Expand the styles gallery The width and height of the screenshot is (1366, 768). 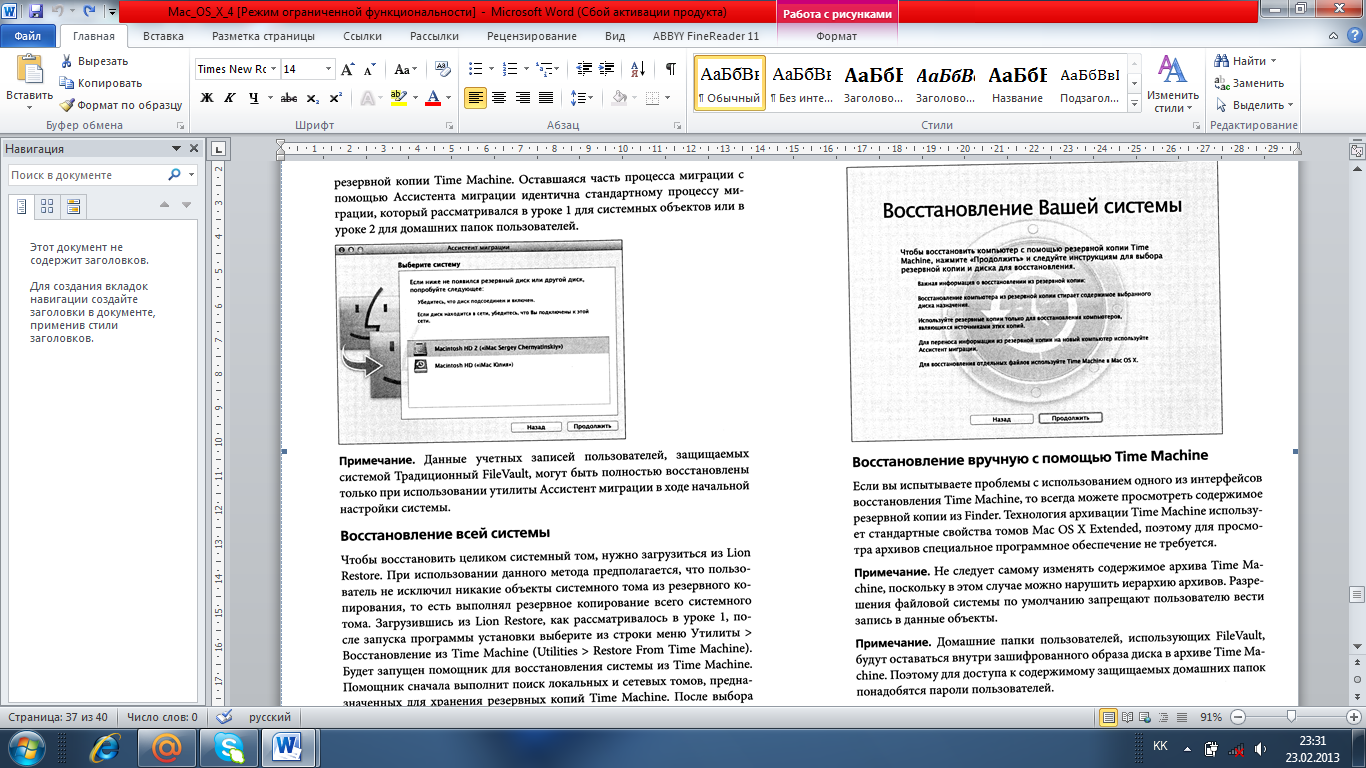pos(1133,103)
